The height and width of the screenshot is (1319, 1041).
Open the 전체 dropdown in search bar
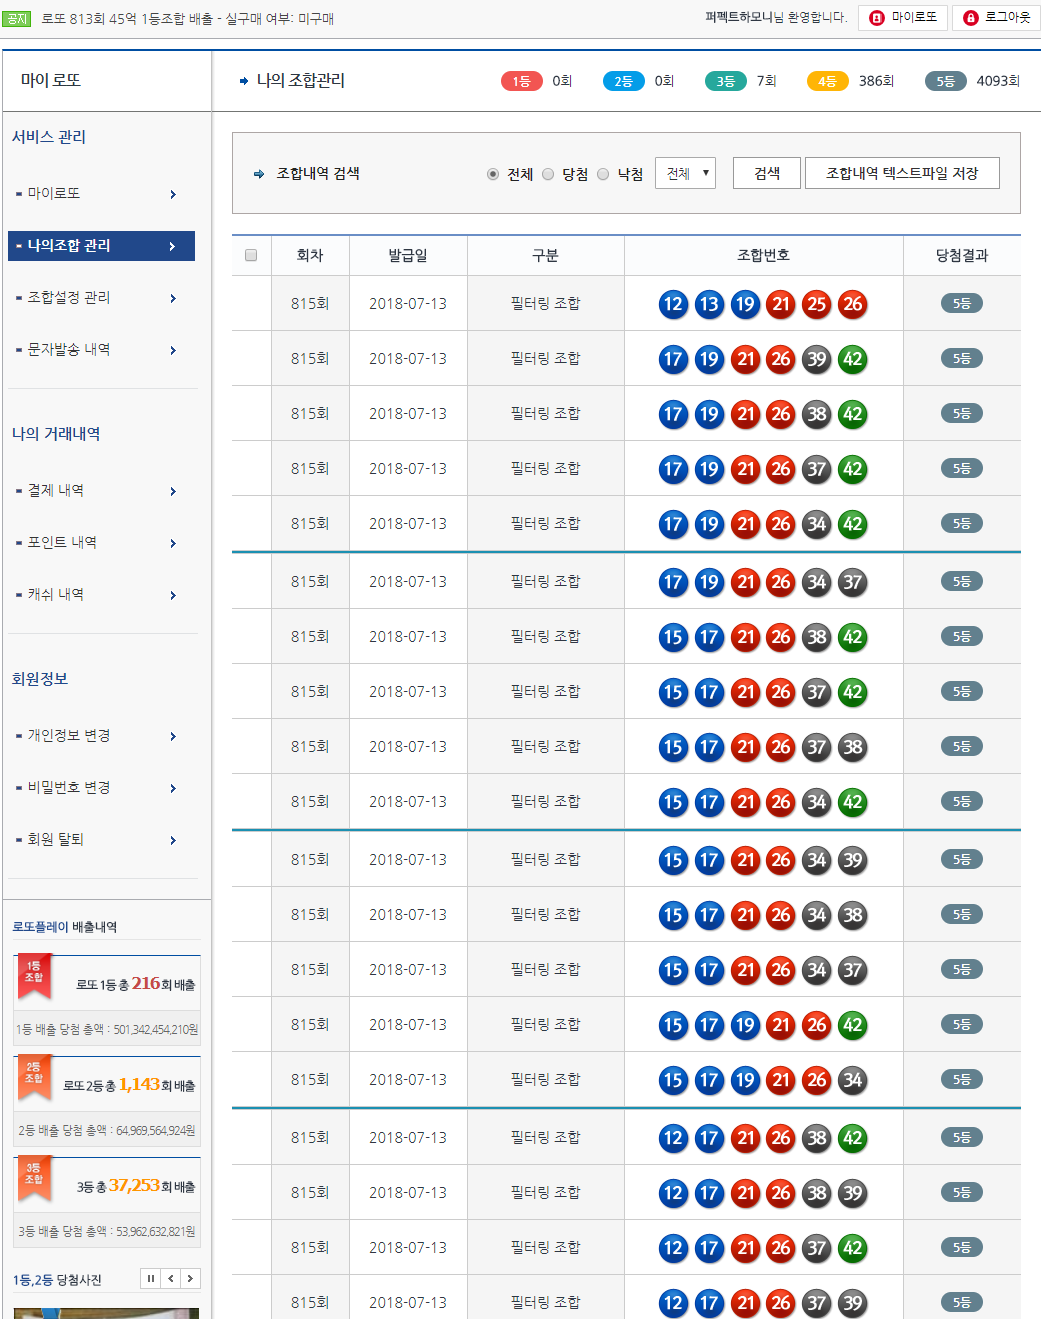pos(685,173)
